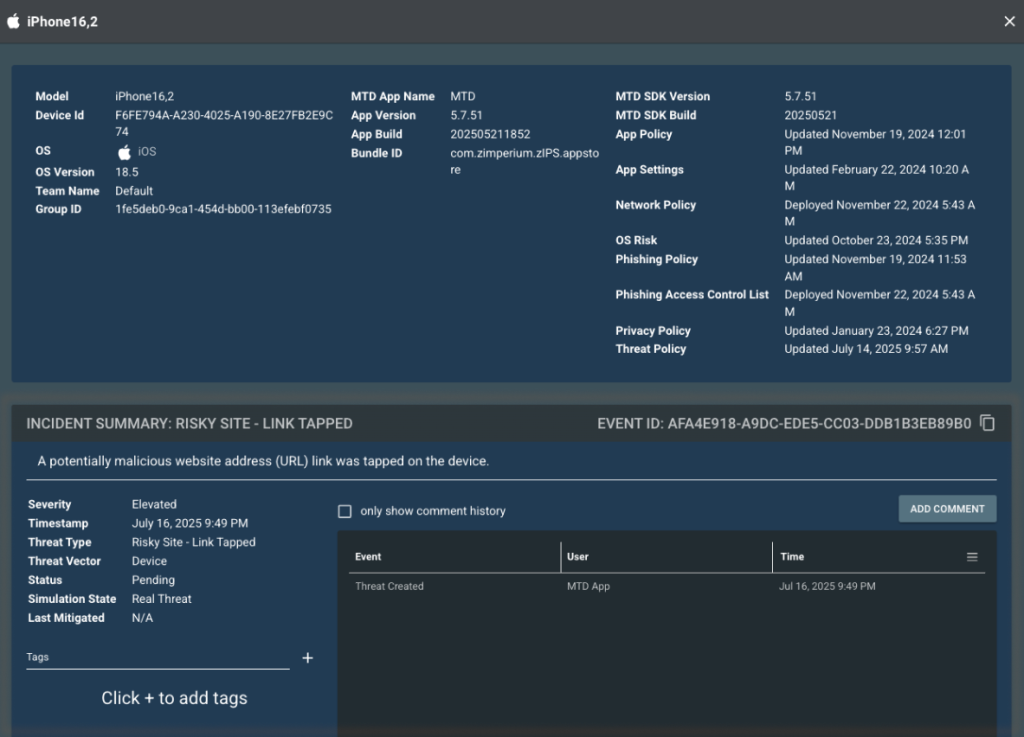Toggle only show comment history checkbox
Image resolution: width=1024 pixels, height=737 pixels.
[x=345, y=511]
